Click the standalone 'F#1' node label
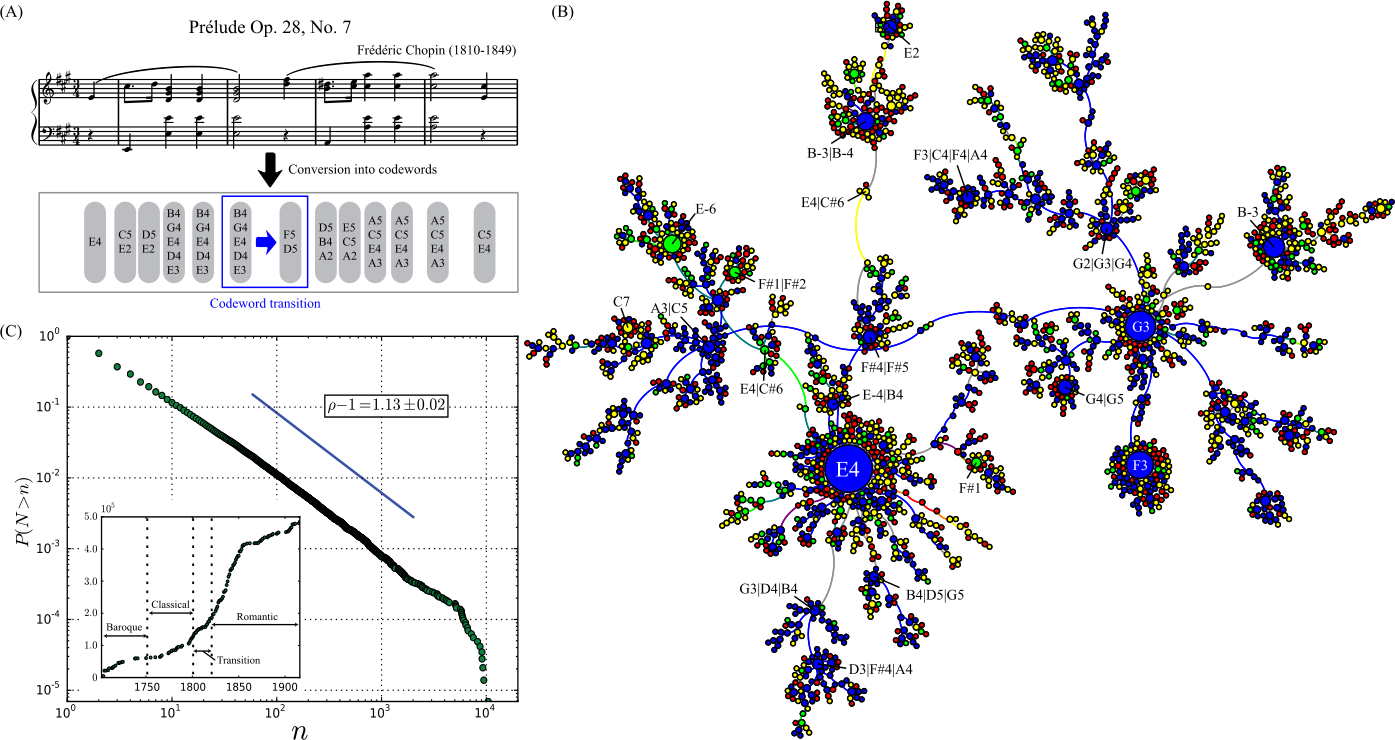 click(x=969, y=488)
